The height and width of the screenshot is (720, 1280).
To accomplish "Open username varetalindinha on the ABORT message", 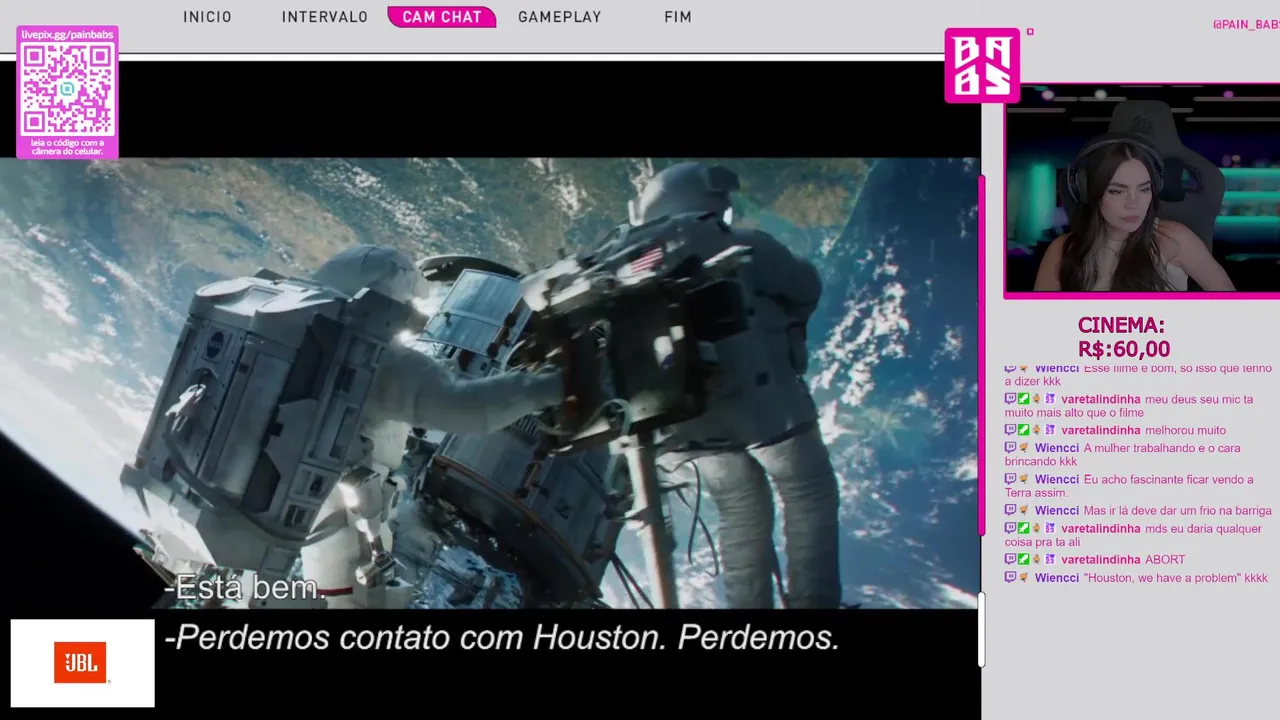I will coord(1101,560).
